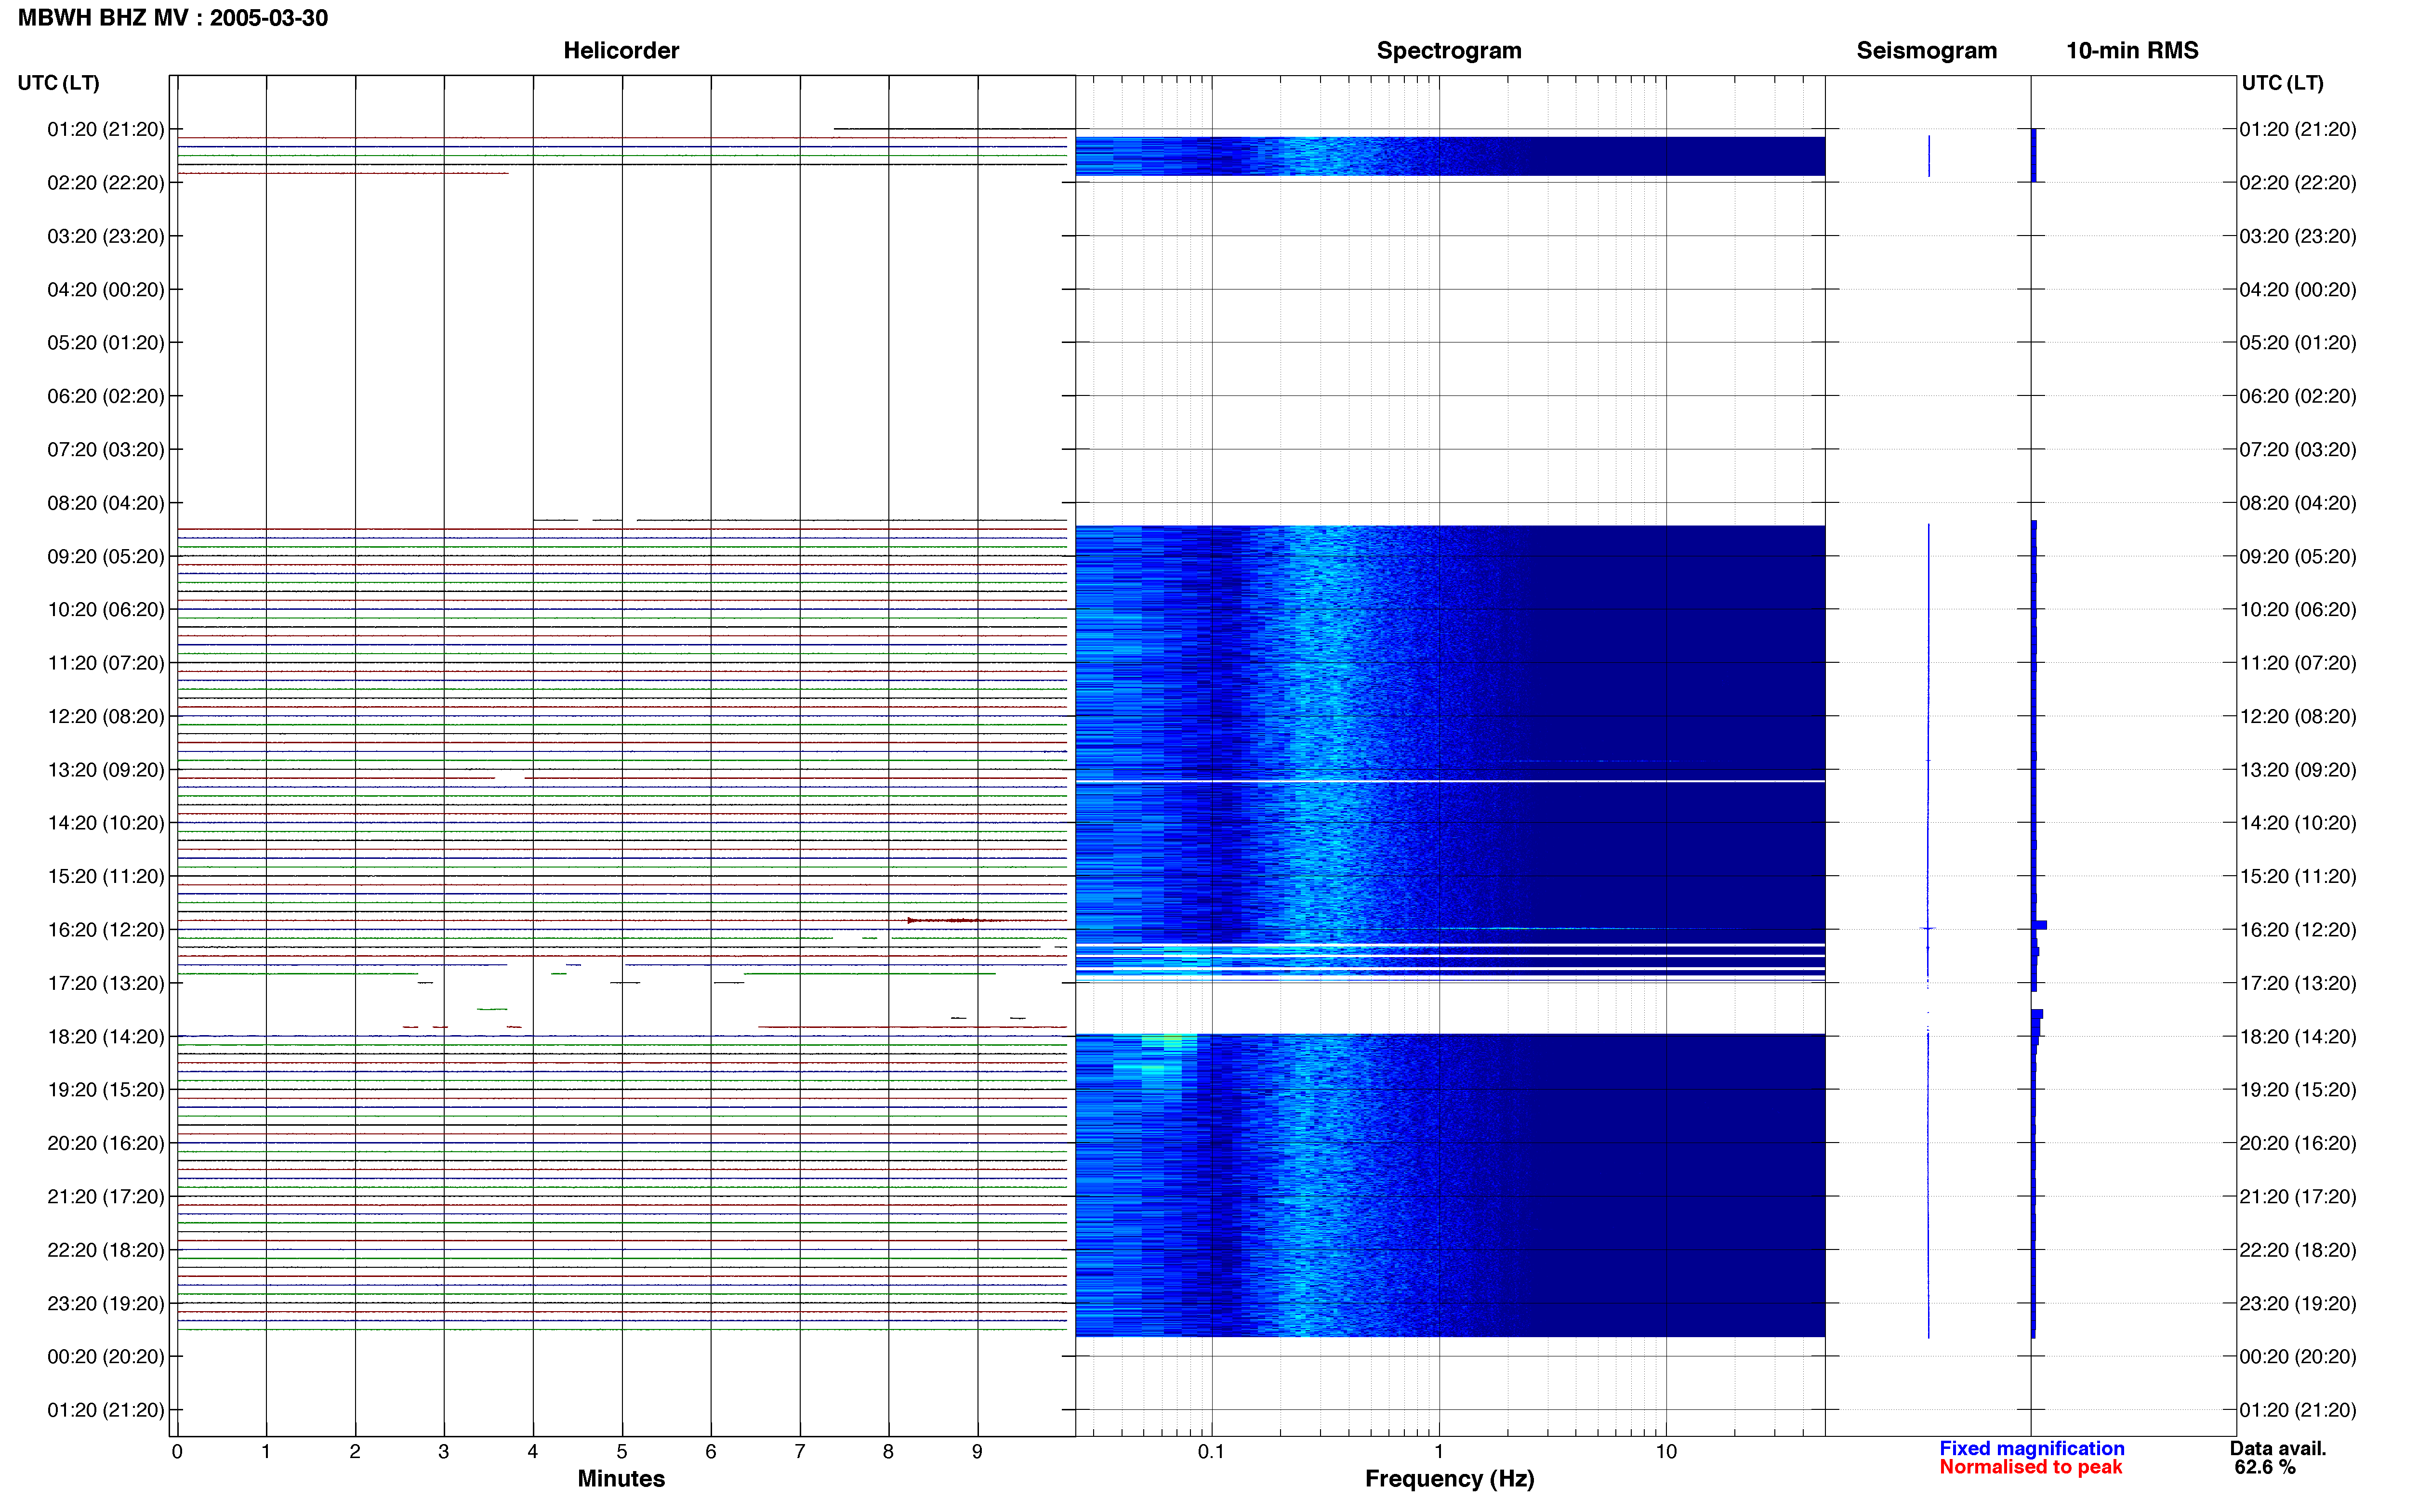Click minute tick 8 on Helicorder axis
Image resolution: width=2418 pixels, height=1512 pixels.
tap(888, 1452)
